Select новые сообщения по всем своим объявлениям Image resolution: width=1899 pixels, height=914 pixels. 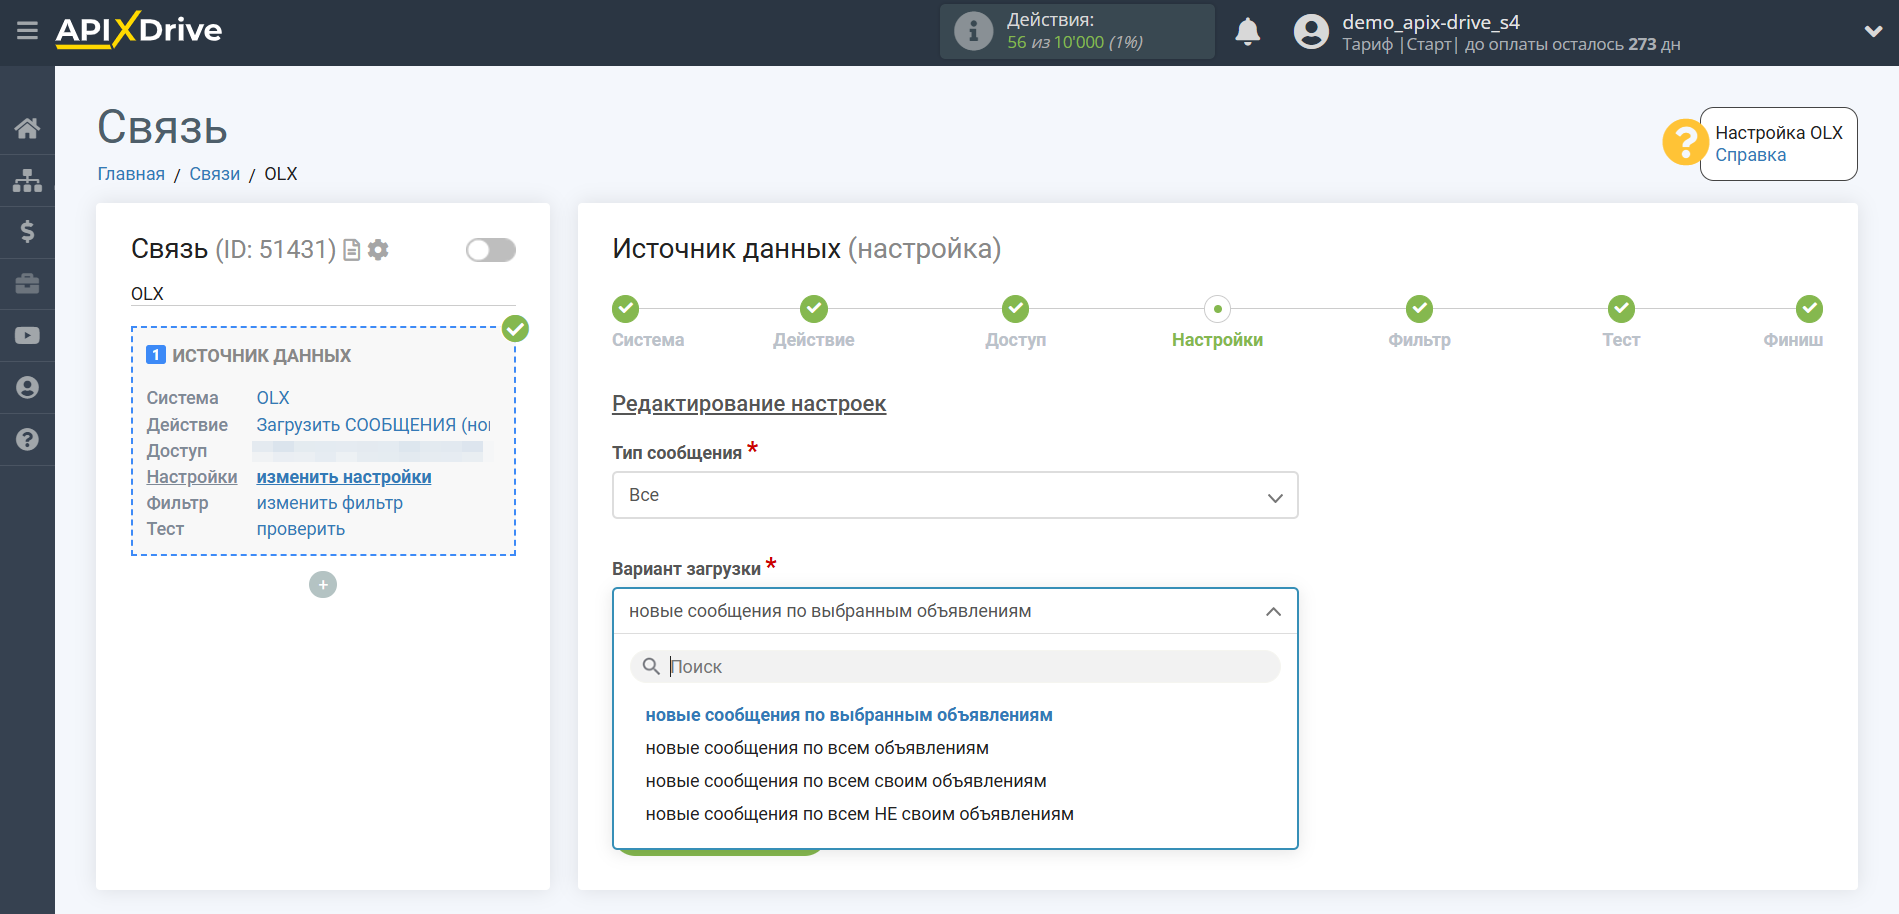pyautogui.click(x=846, y=781)
